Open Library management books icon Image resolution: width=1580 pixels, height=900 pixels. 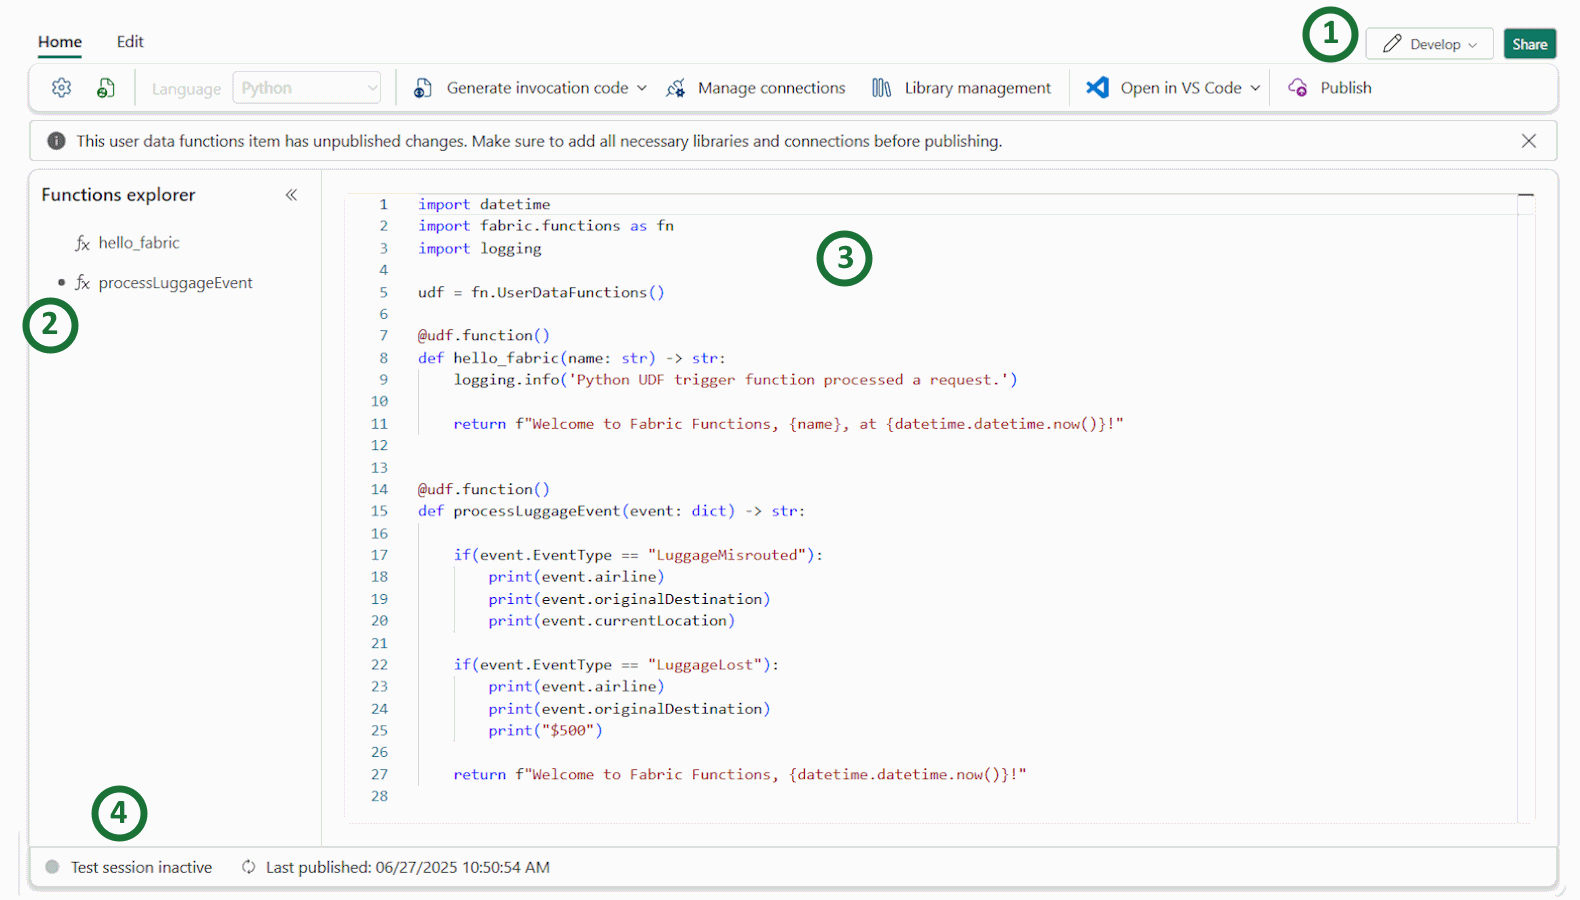tap(881, 88)
